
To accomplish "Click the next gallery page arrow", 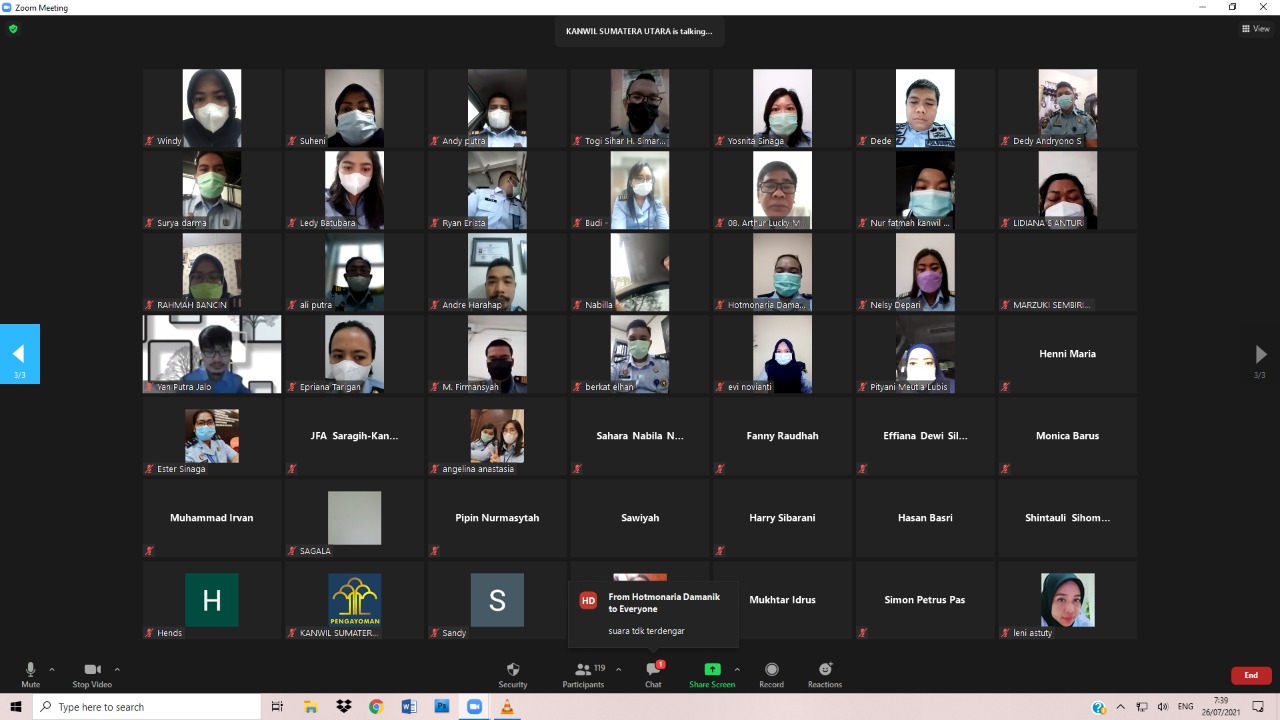I will pos(1260,354).
